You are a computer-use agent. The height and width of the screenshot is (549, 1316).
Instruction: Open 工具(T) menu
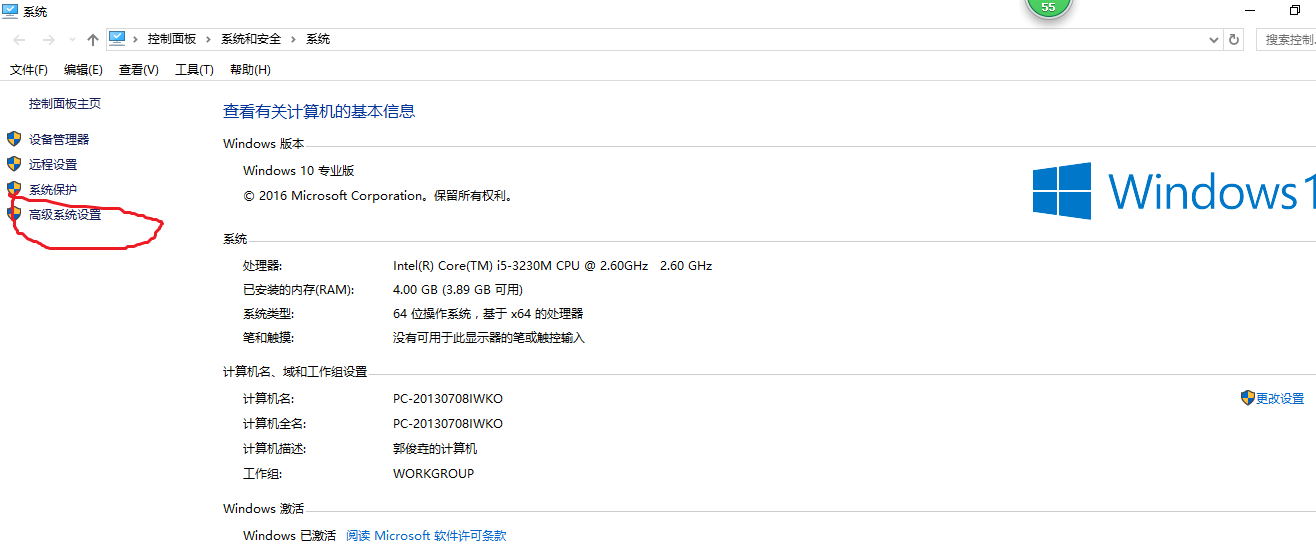(x=194, y=69)
